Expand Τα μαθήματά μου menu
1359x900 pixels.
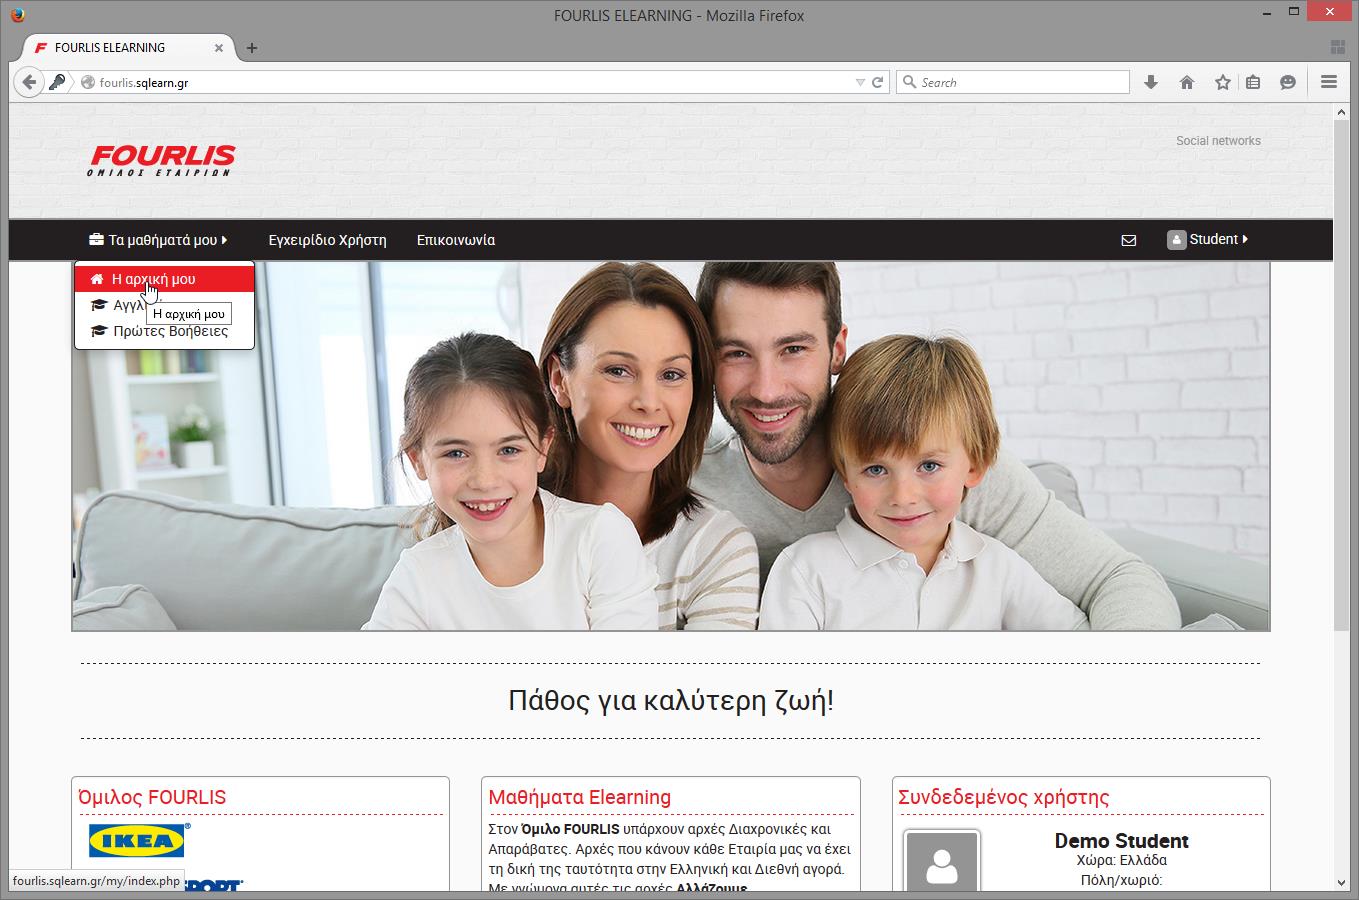[158, 240]
